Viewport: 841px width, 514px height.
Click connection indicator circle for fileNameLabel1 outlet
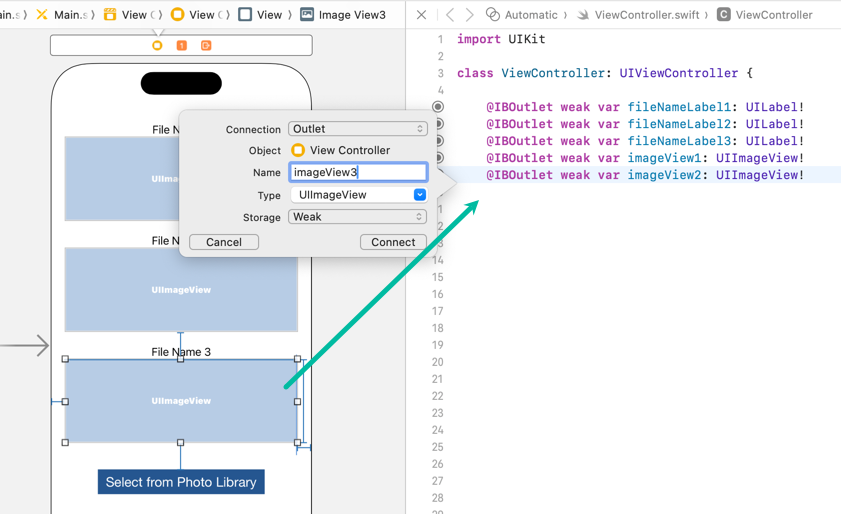click(438, 107)
